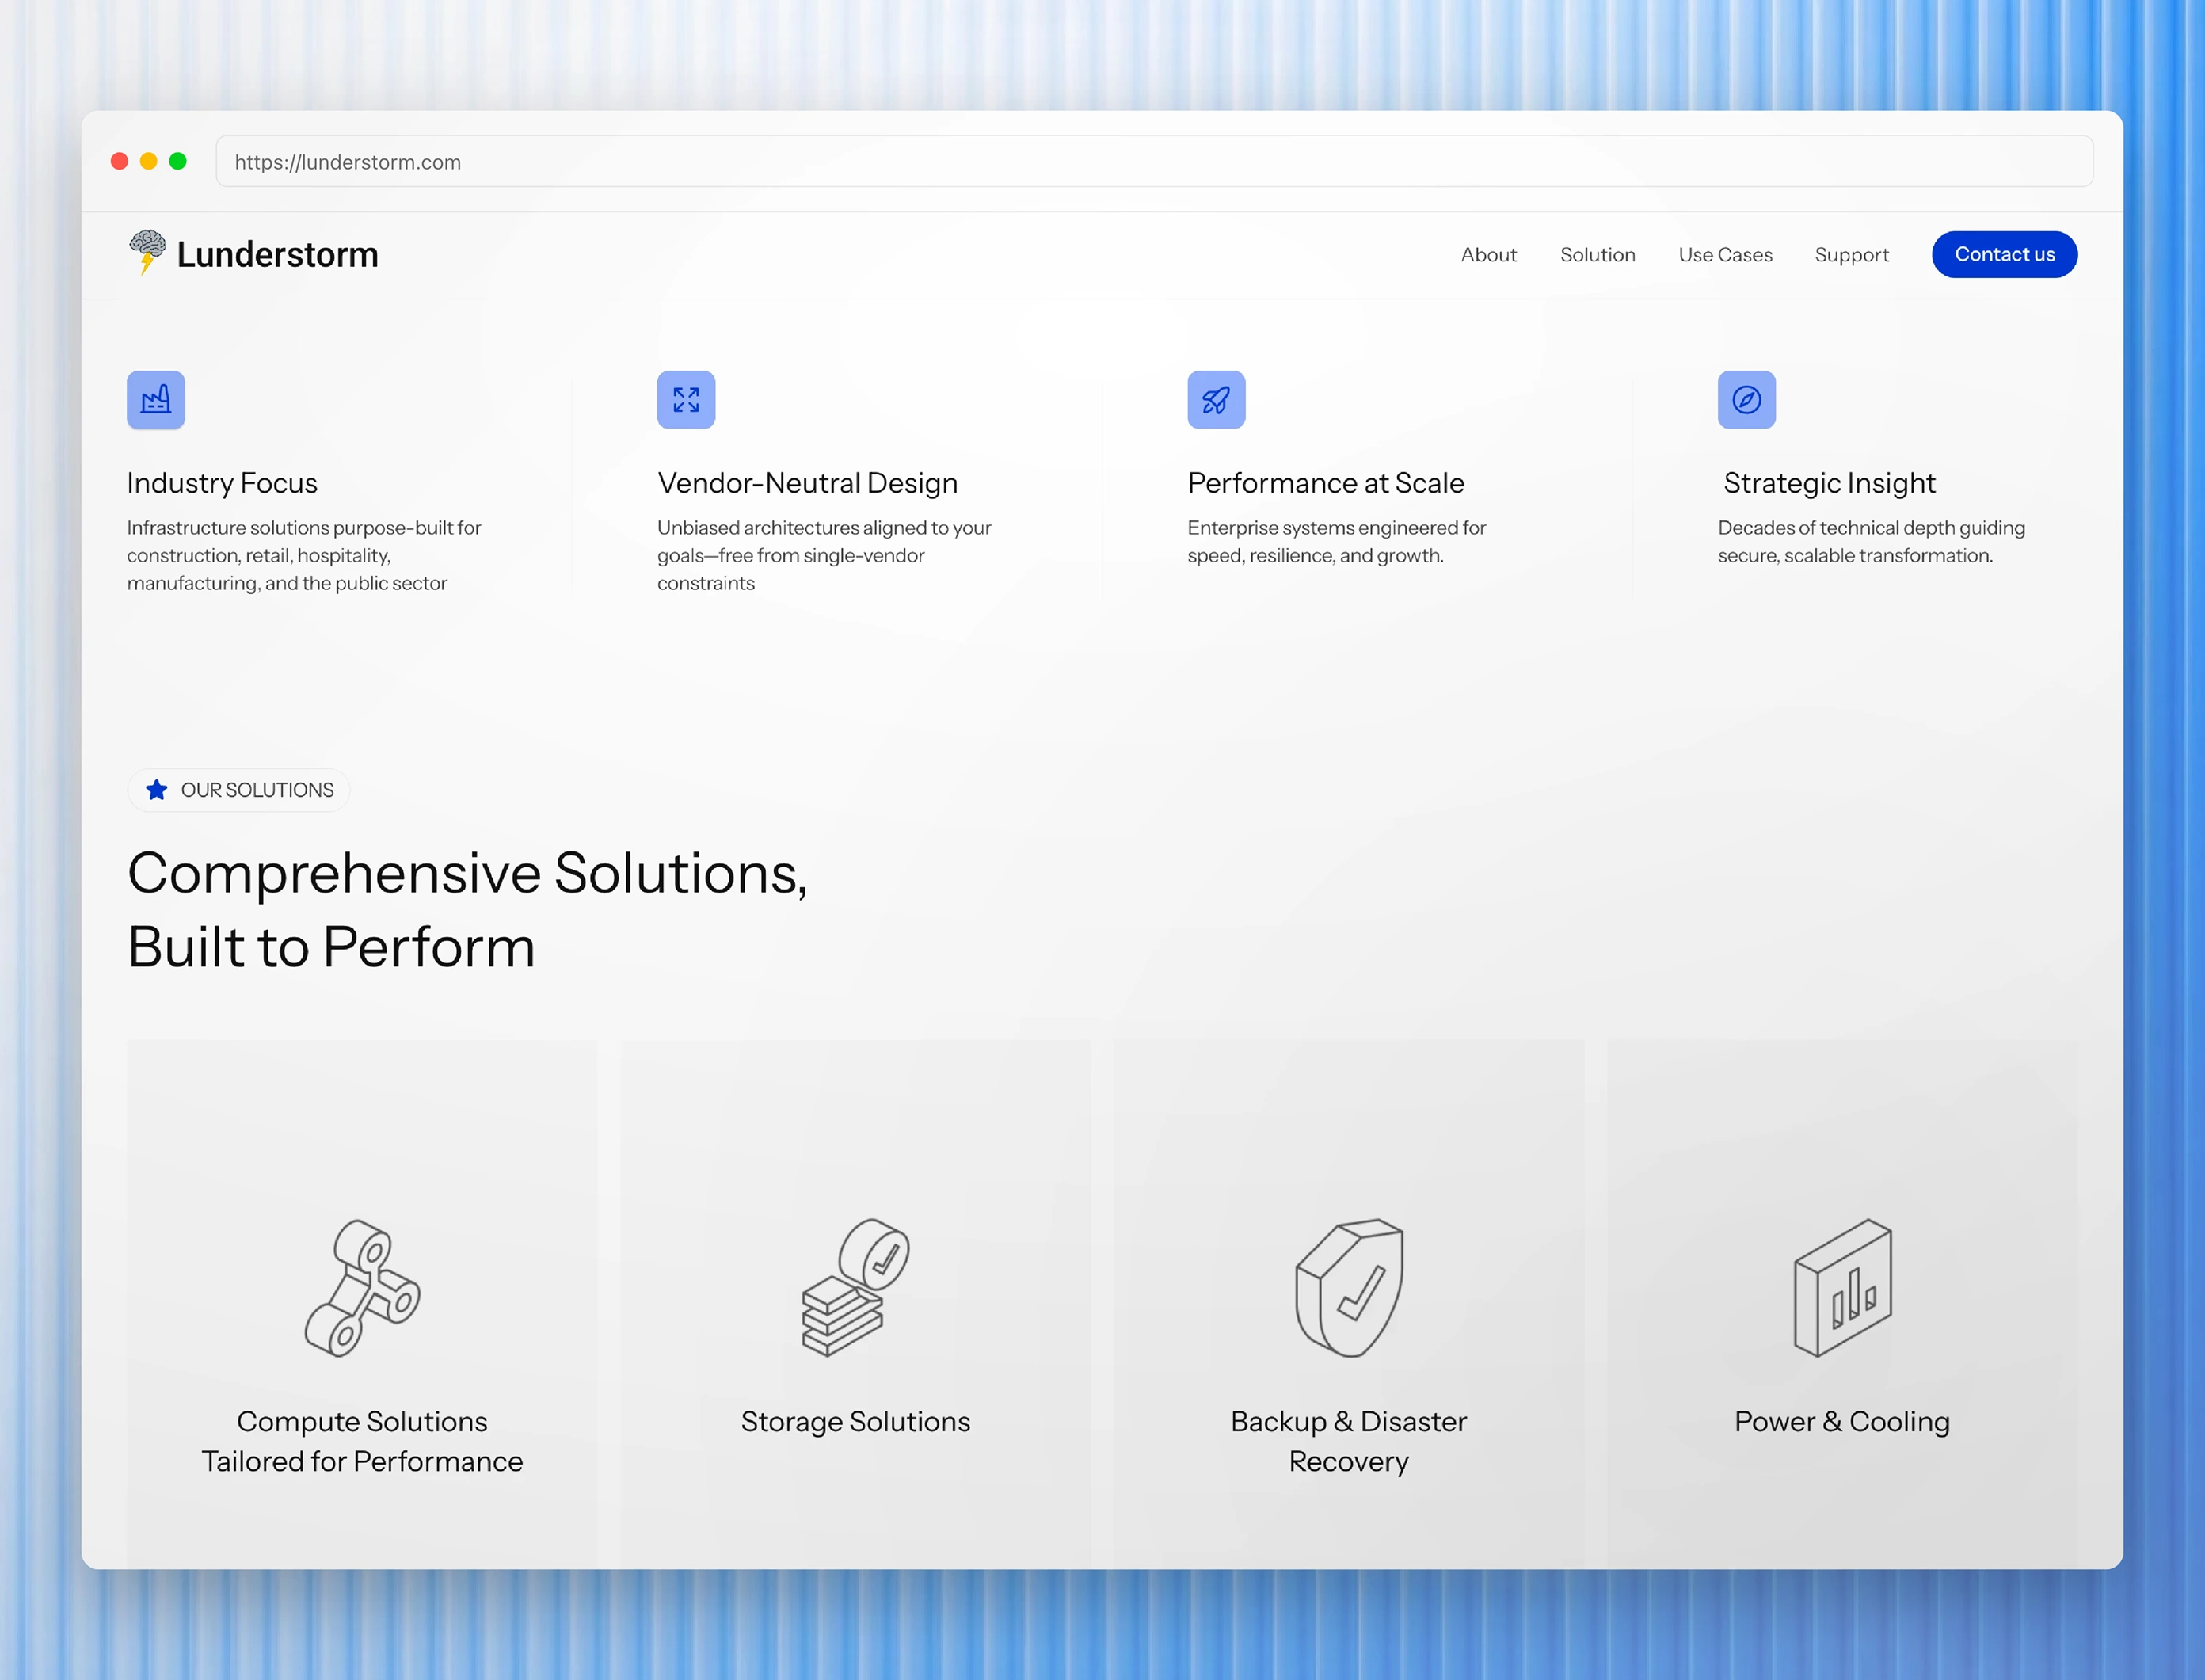Select the Power & Cooling card title
Screen dimensions: 2205x1680
(x=1842, y=1421)
